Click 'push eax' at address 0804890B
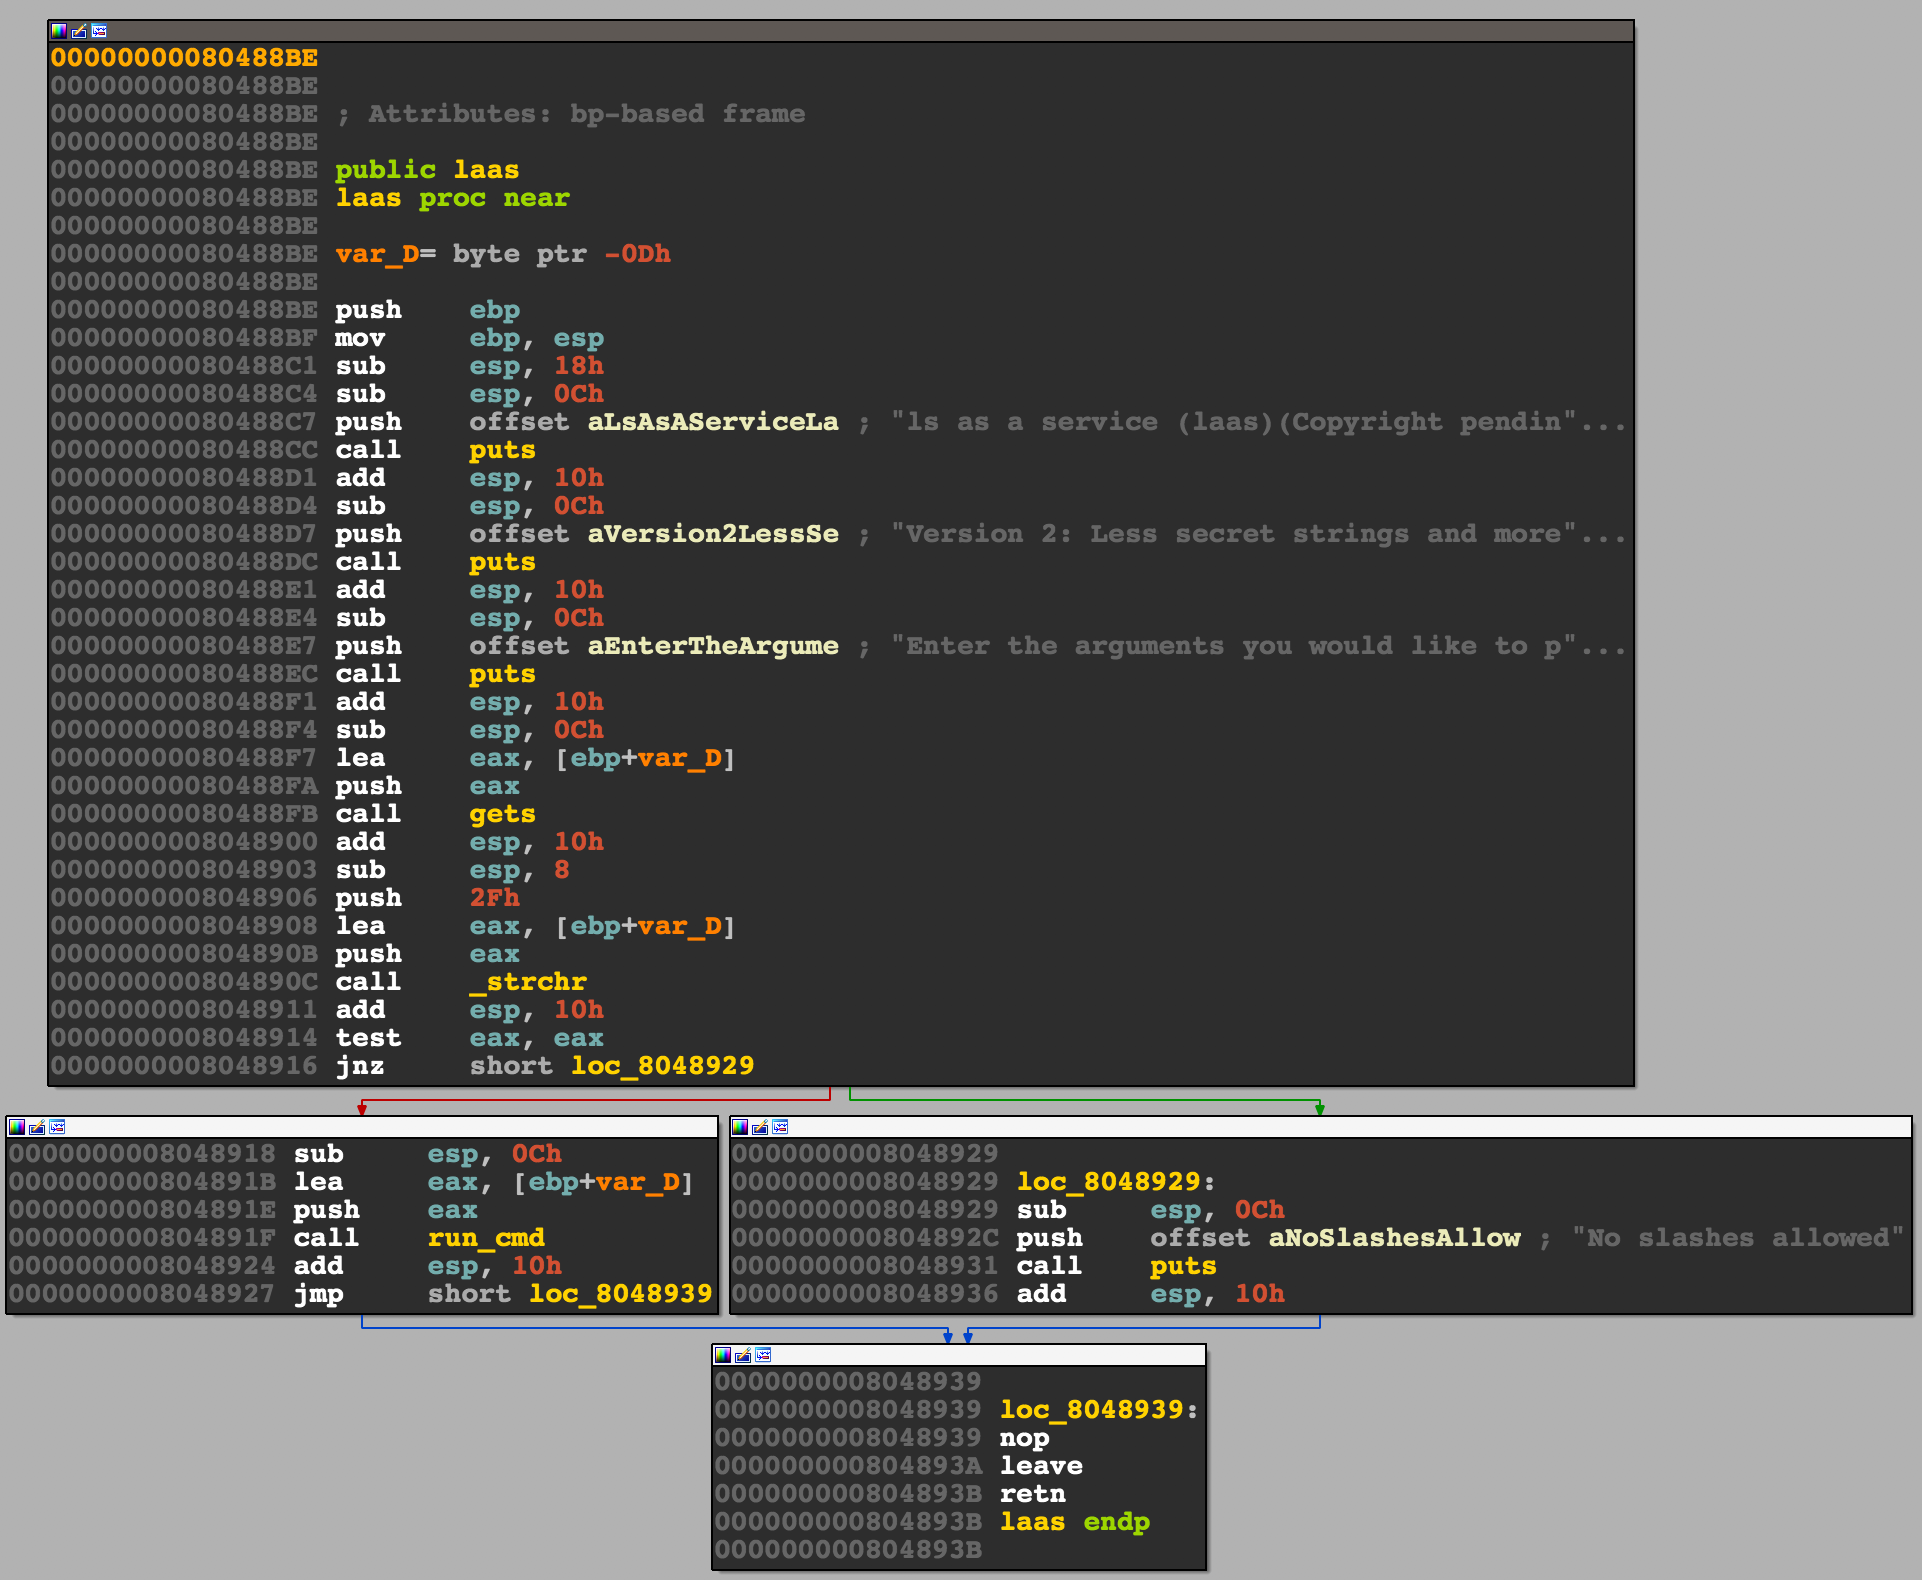Viewport: 1922px width, 1580px height. click(427, 954)
